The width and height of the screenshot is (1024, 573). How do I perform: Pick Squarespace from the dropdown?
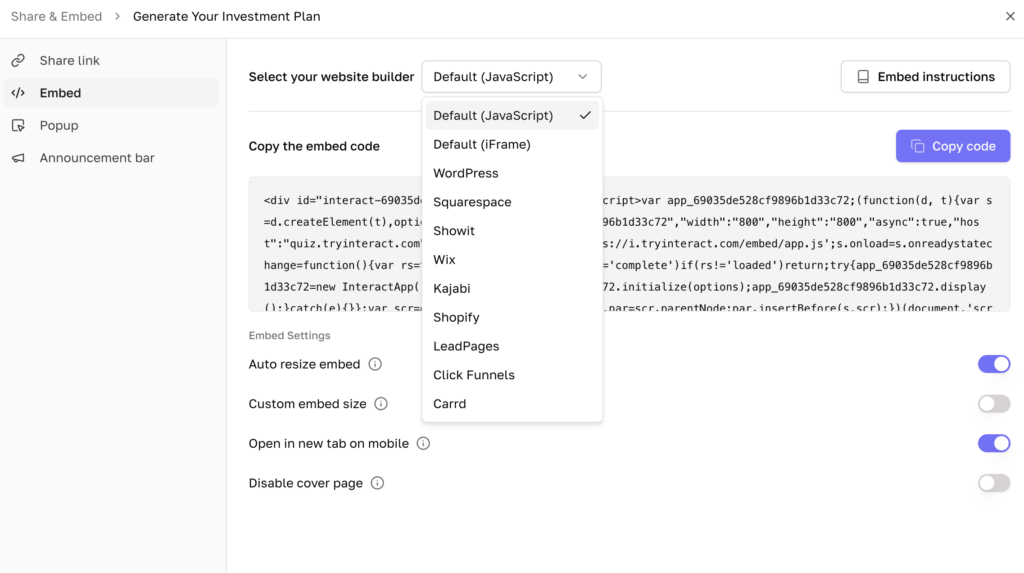512,202
